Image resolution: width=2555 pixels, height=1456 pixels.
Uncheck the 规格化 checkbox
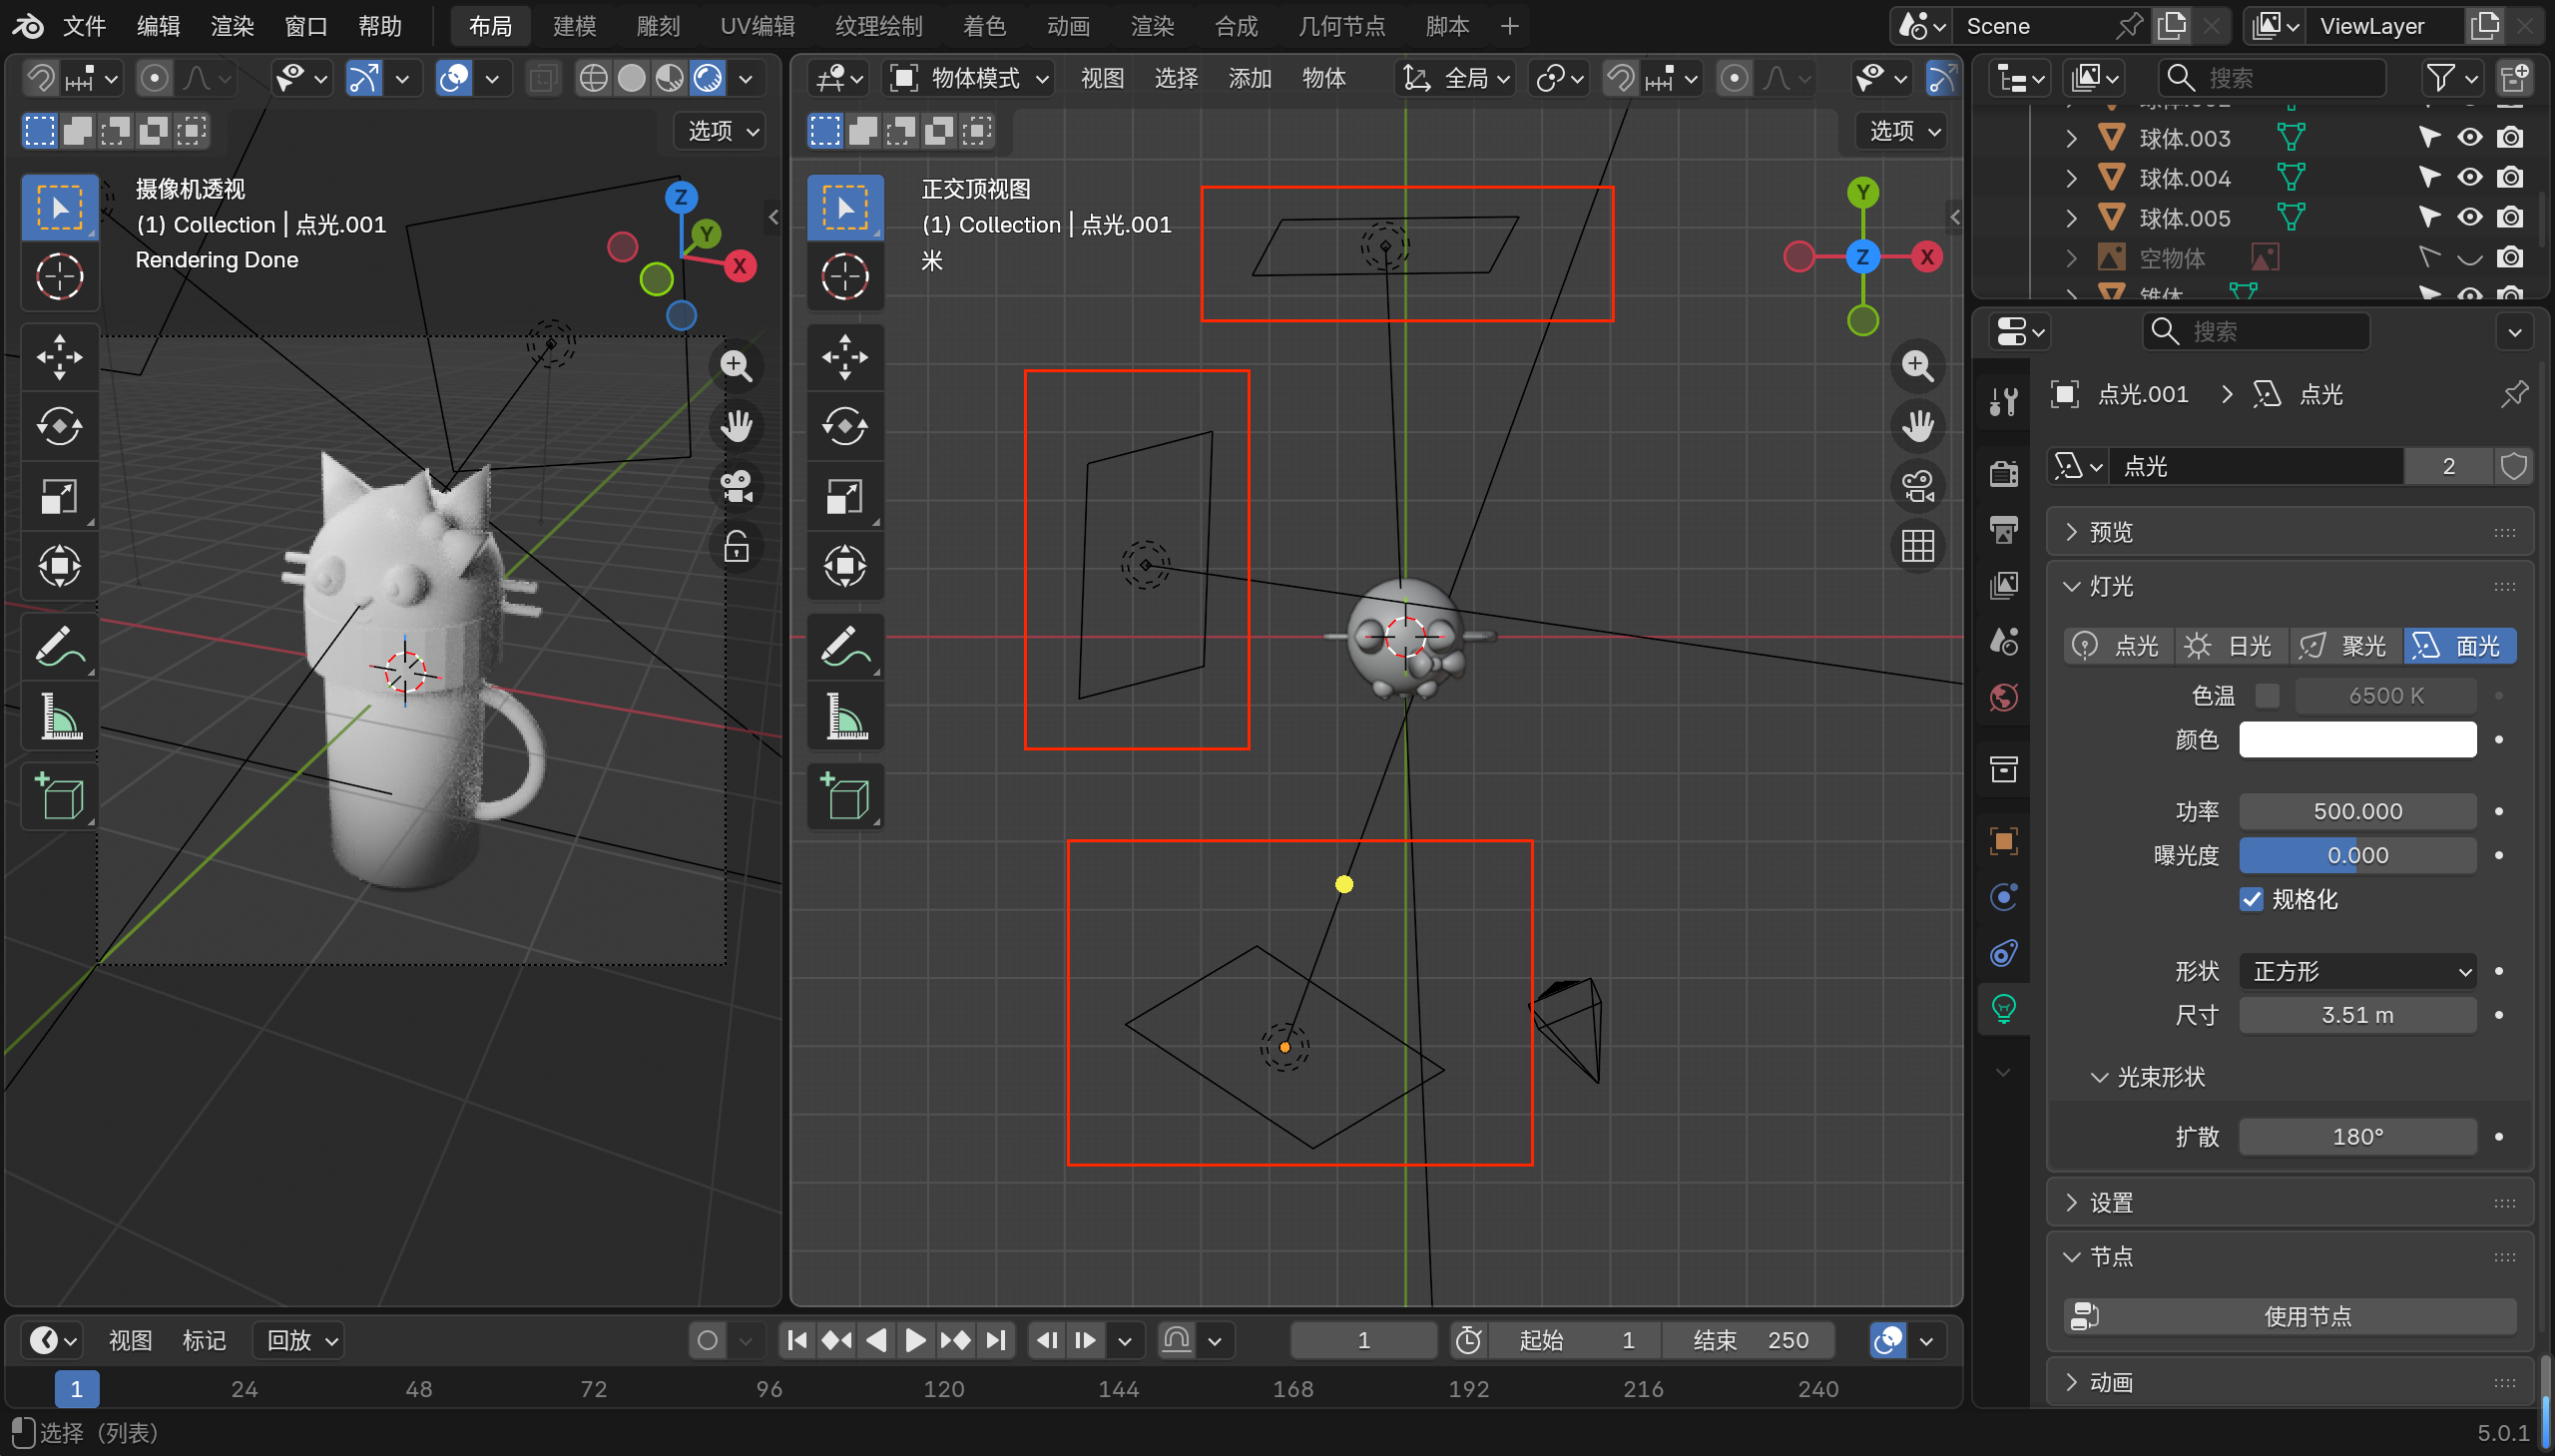pyautogui.click(x=2251, y=899)
